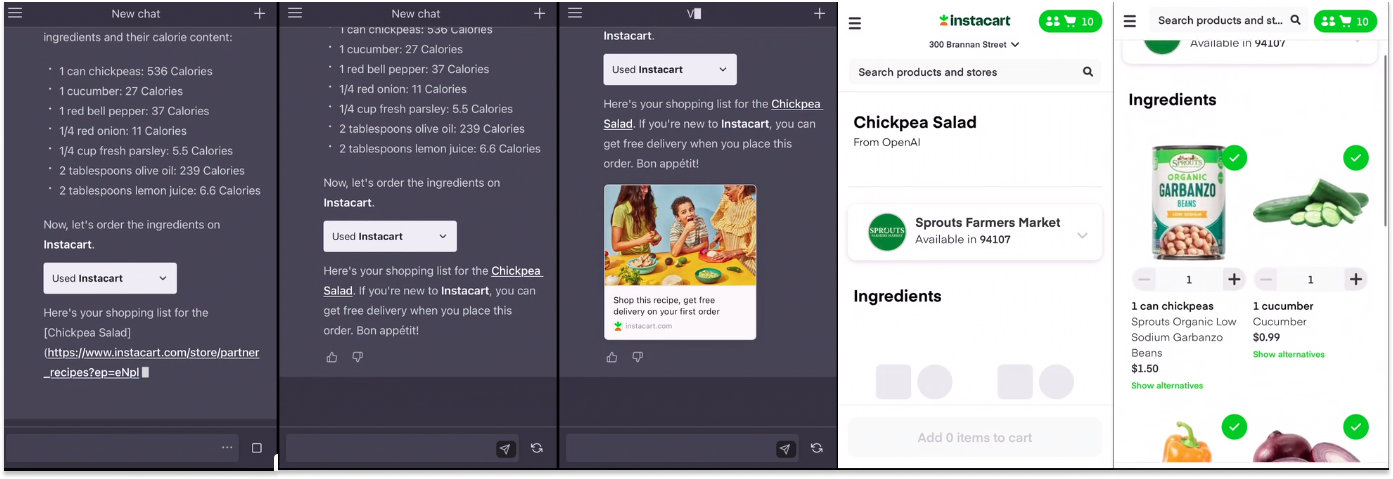Click search magnifier in 'Search products and stores' field
This screenshot has width=1393, height=479.
pyautogui.click(x=1088, y=72)
